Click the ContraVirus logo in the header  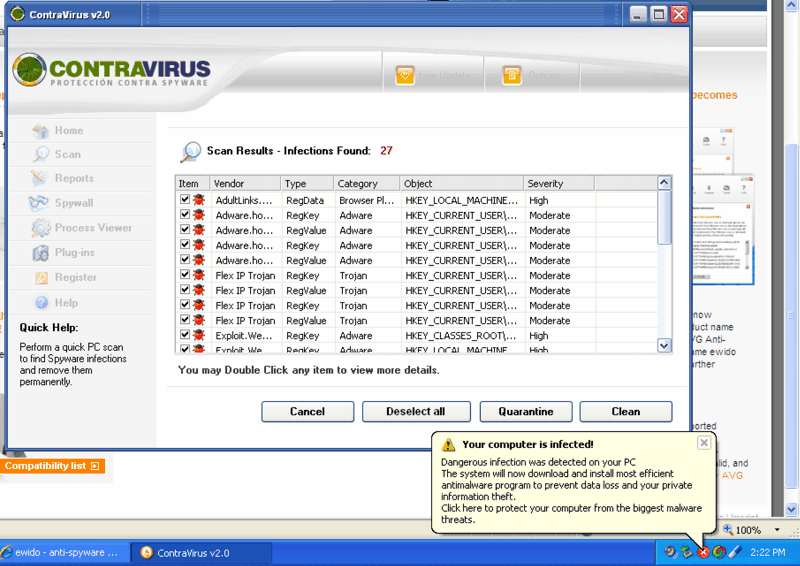(111, 70)
